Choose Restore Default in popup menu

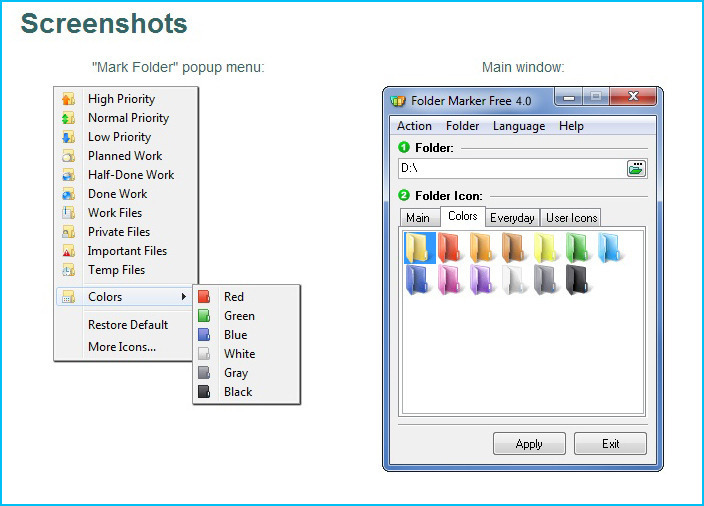[x=128, y=325]
